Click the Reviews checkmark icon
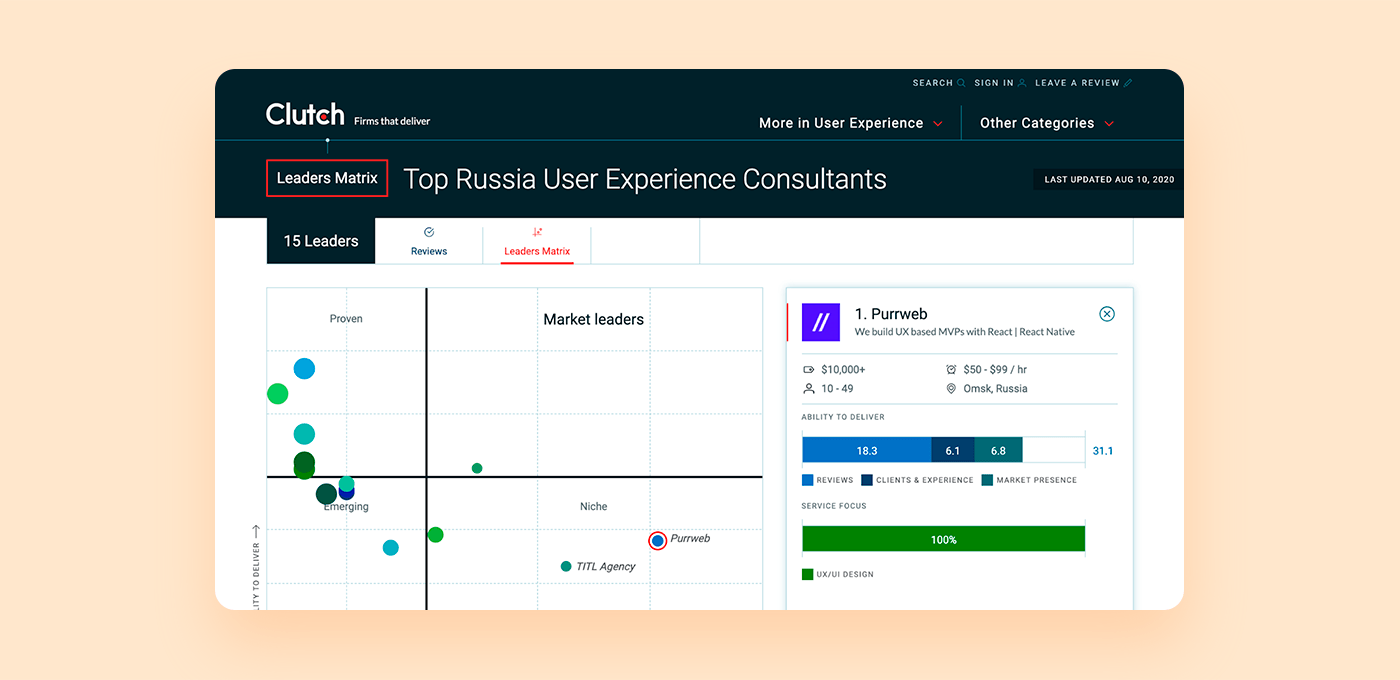Screen dimensions: 1400x680 coord(429,232)
